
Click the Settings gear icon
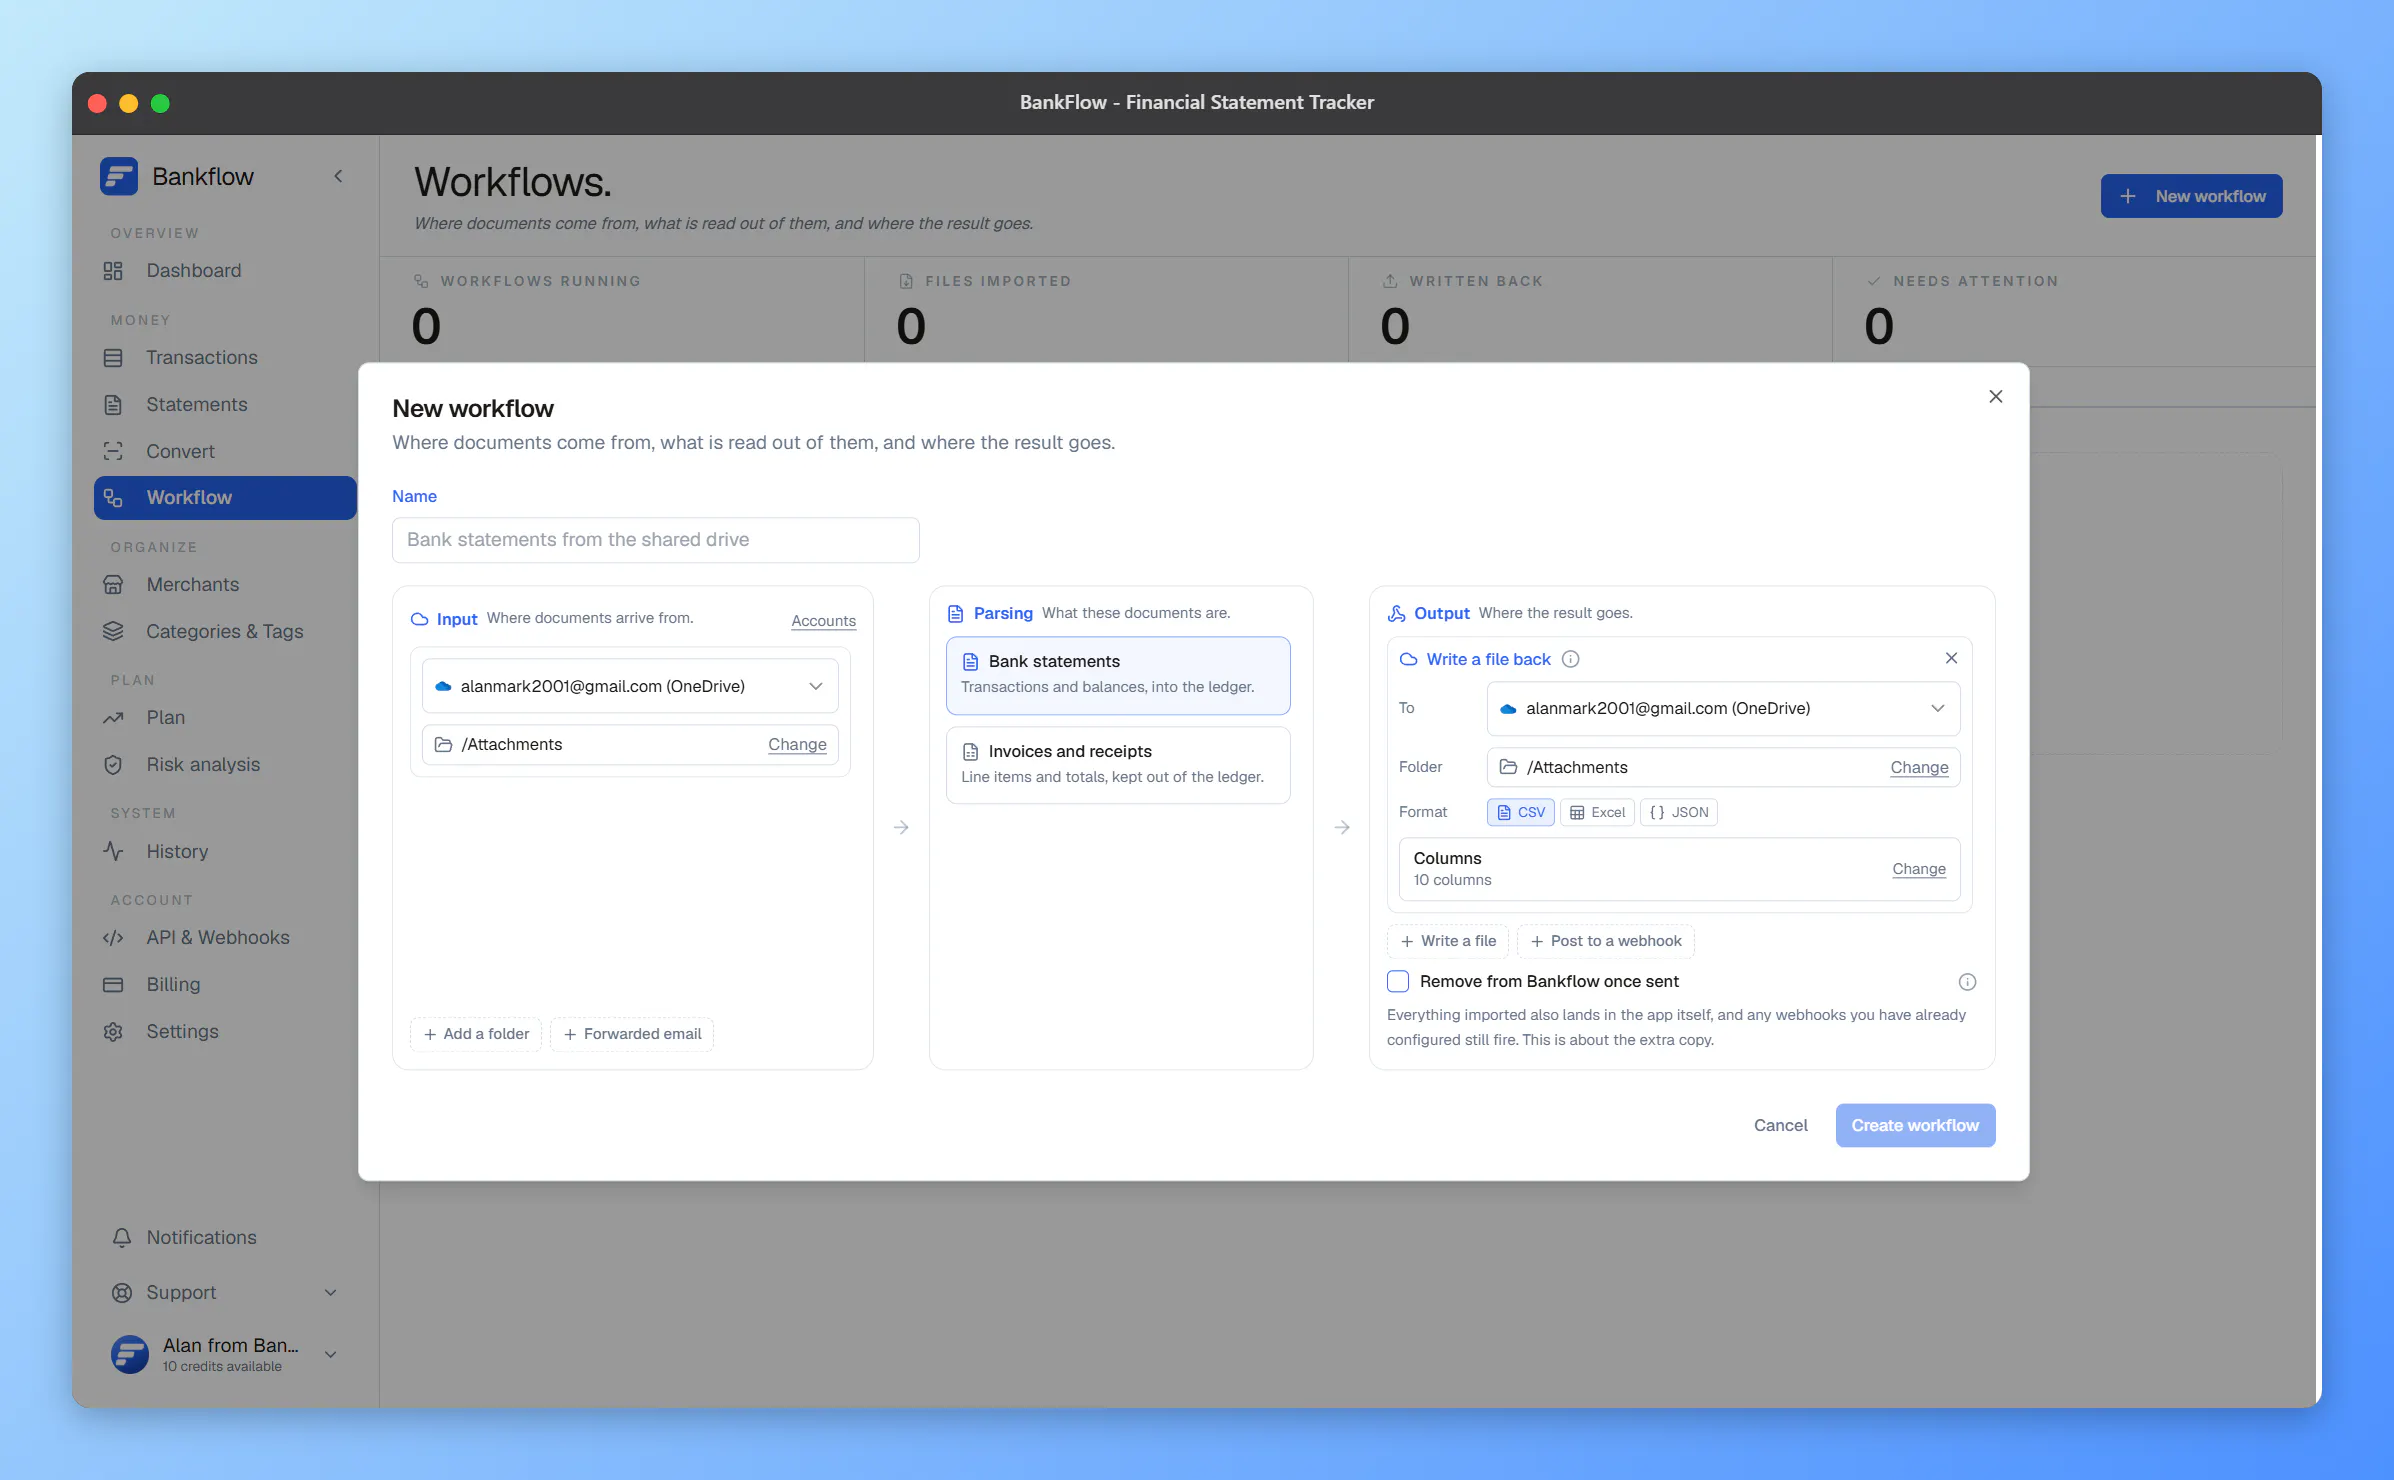(x=113, y=1032)
